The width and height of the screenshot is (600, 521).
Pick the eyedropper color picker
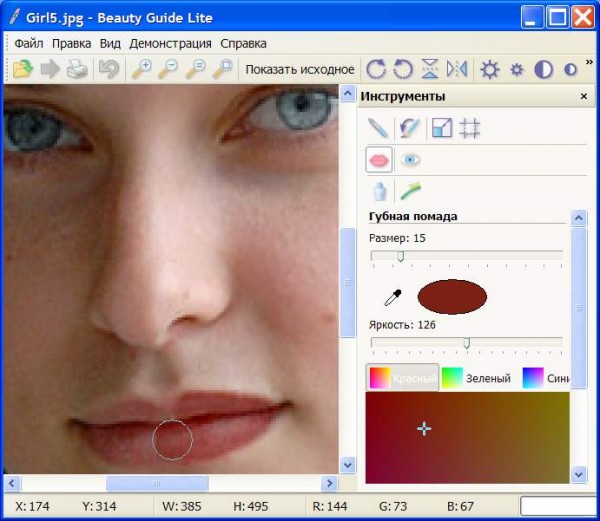tap(393, 297)
